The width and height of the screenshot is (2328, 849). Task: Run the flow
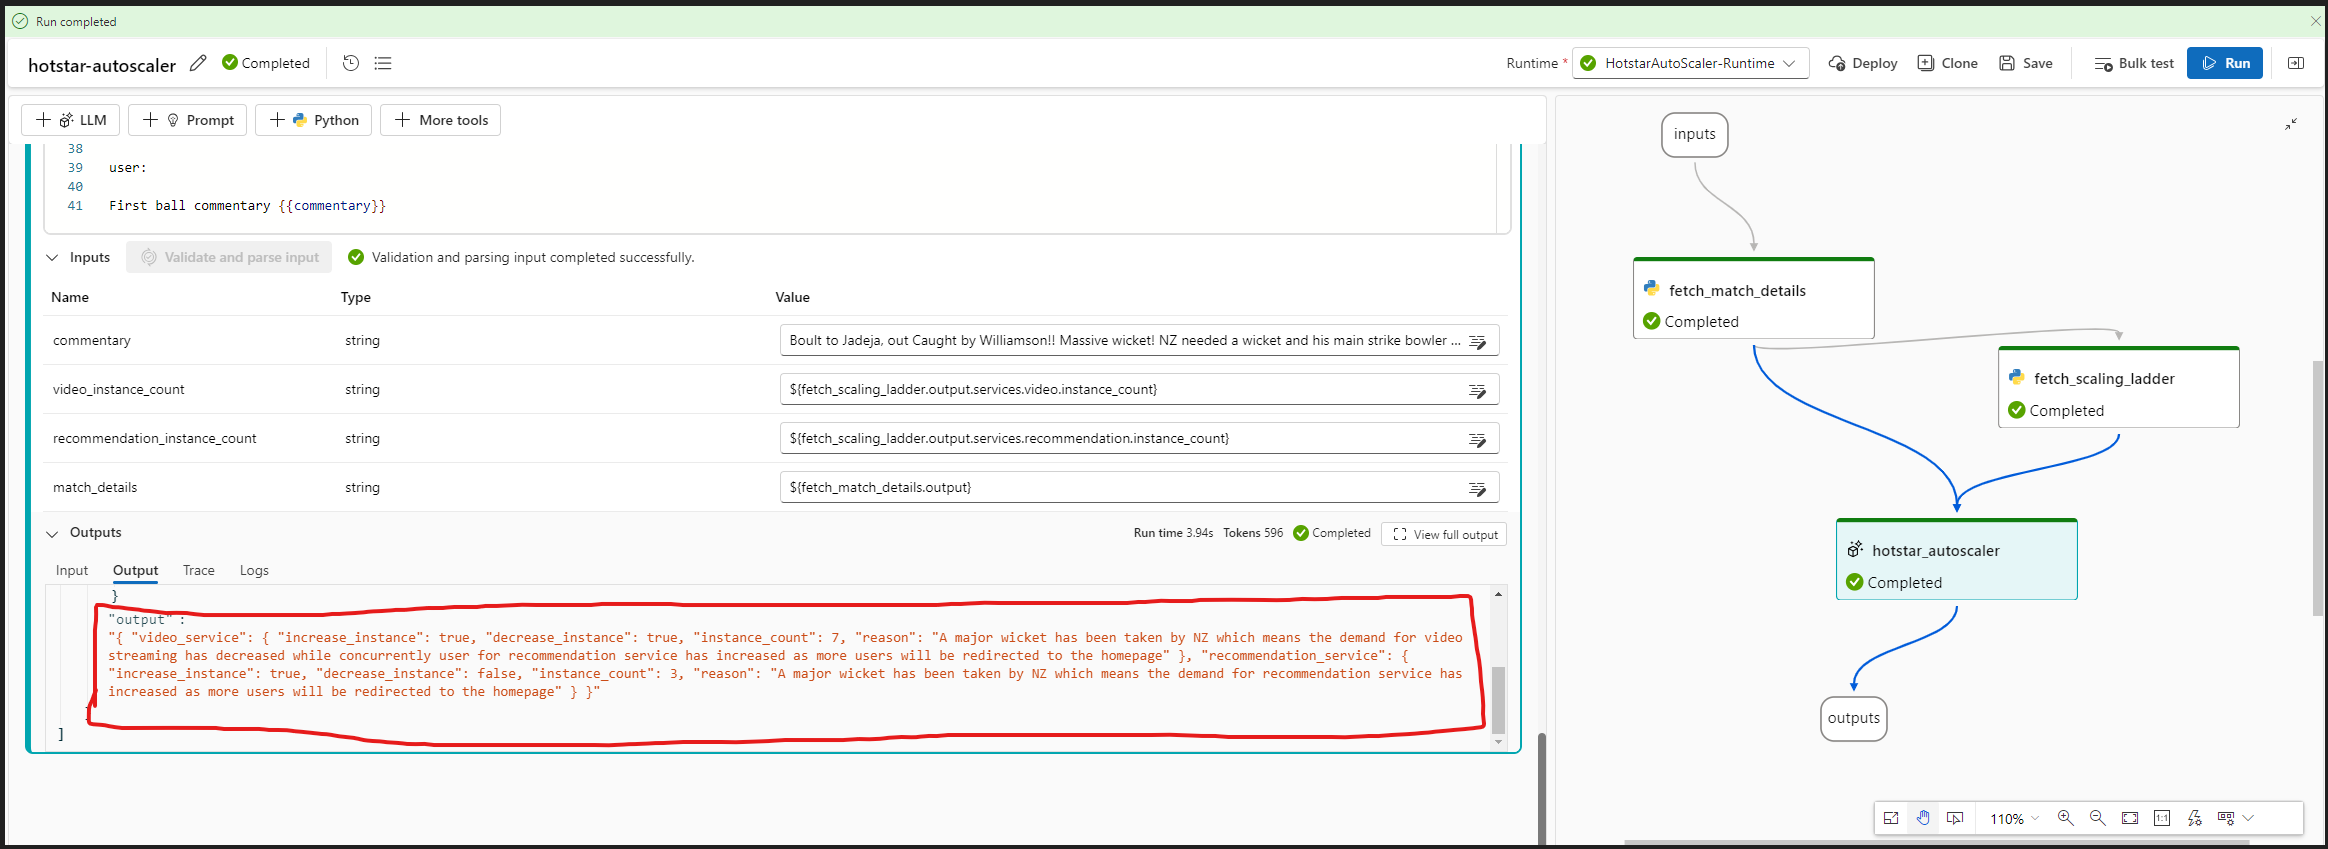(2225, 63)
